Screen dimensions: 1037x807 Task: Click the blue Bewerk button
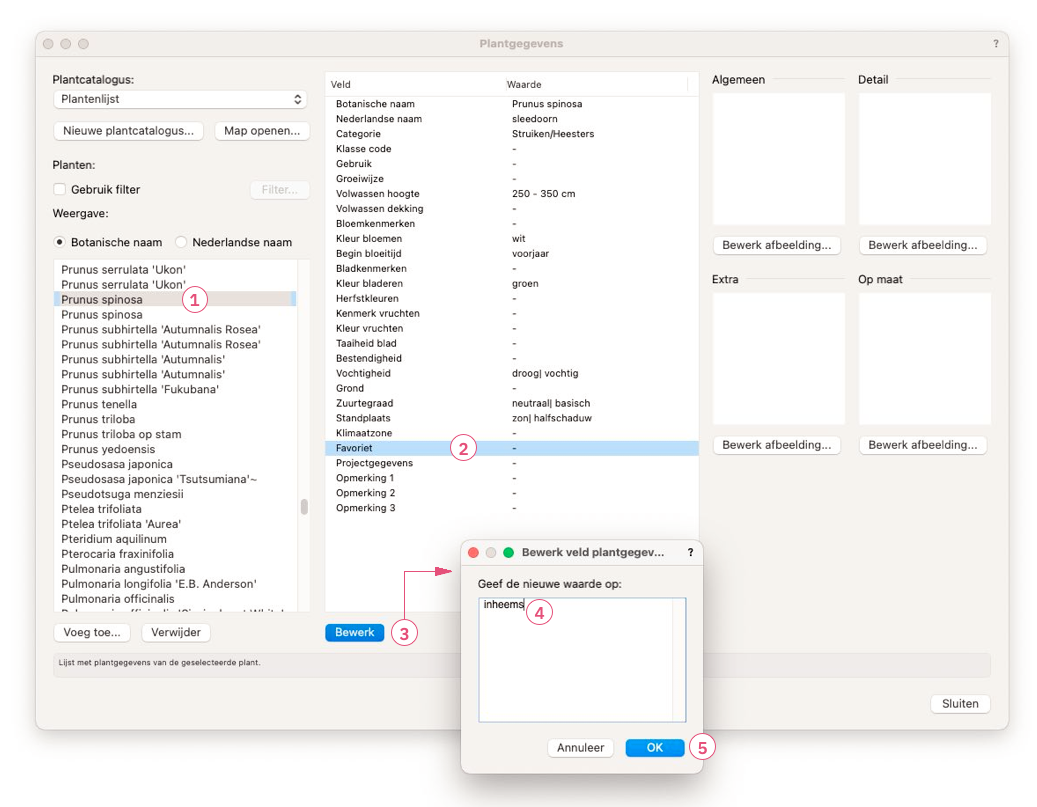pyautogui.click(x=354, y=632)
